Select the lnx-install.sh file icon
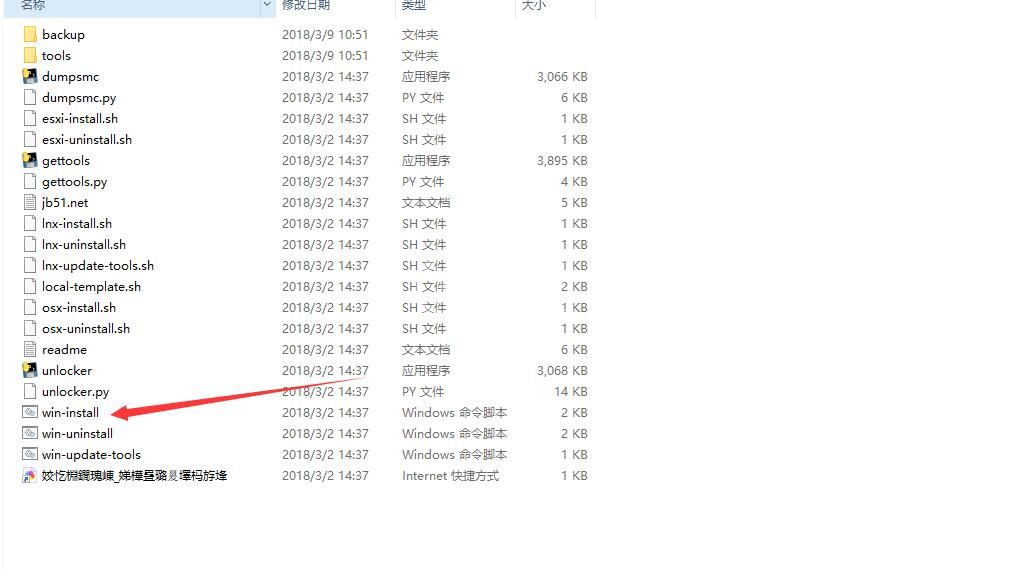 [x=29, y=223]
